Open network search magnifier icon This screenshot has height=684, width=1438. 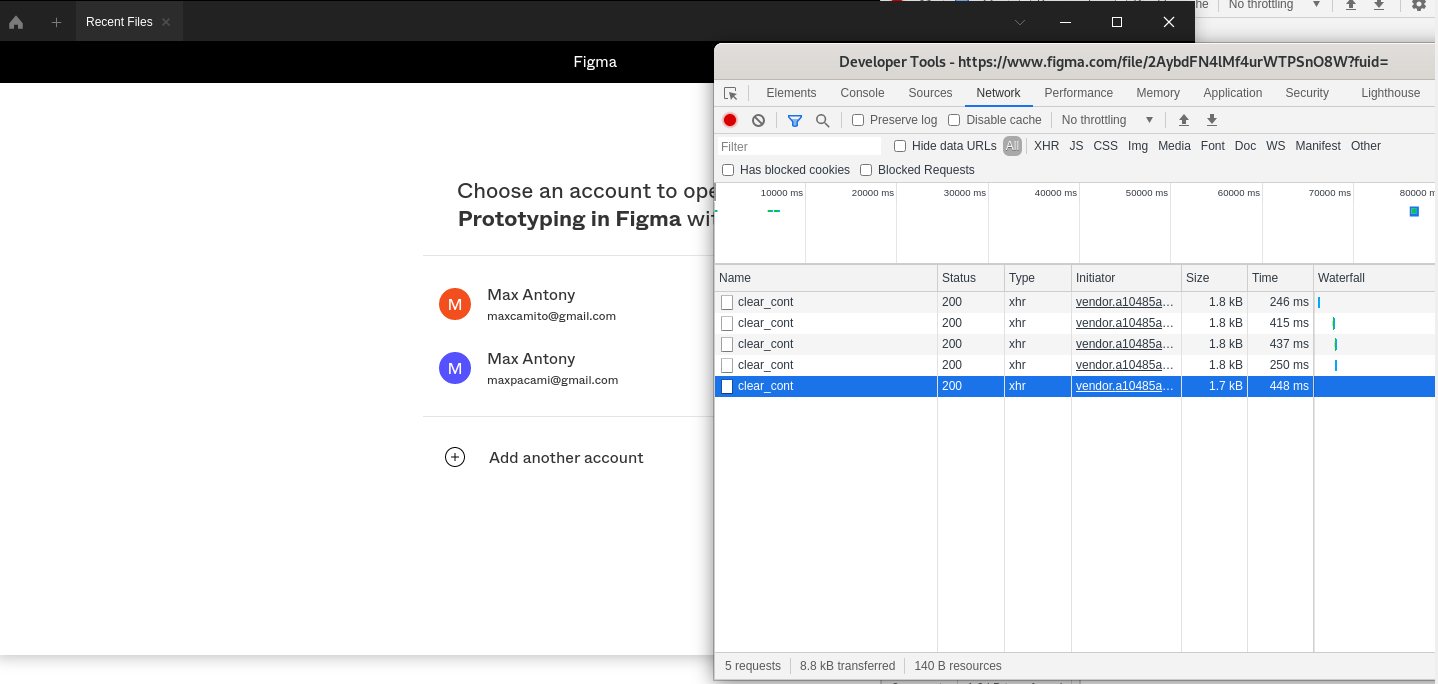tap(822, 120)
